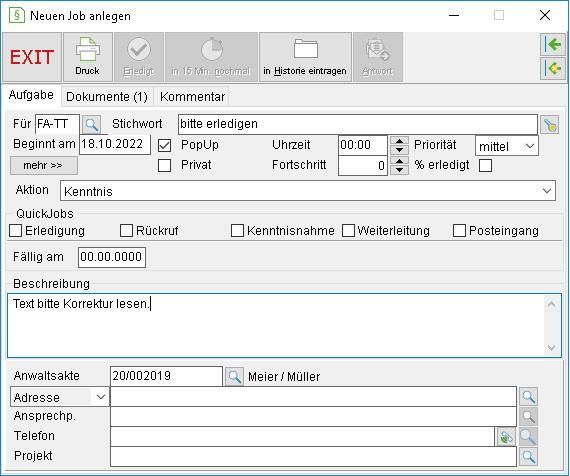Close the 'Neuen Job anlegen' window

(545, 15)
